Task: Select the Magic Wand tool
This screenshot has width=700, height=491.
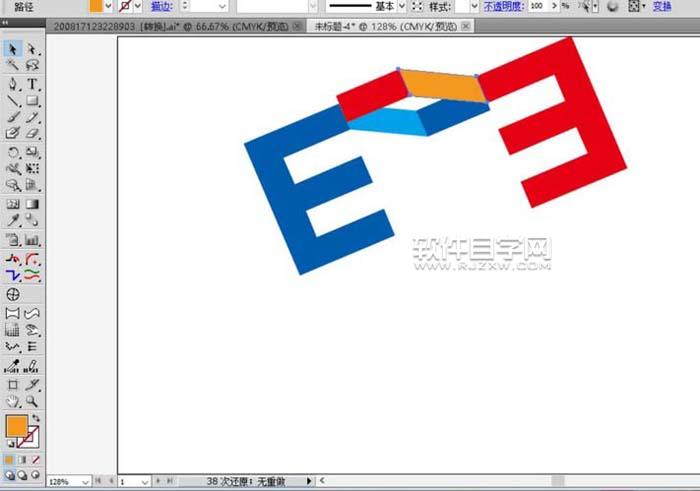Action: [13, 65]
